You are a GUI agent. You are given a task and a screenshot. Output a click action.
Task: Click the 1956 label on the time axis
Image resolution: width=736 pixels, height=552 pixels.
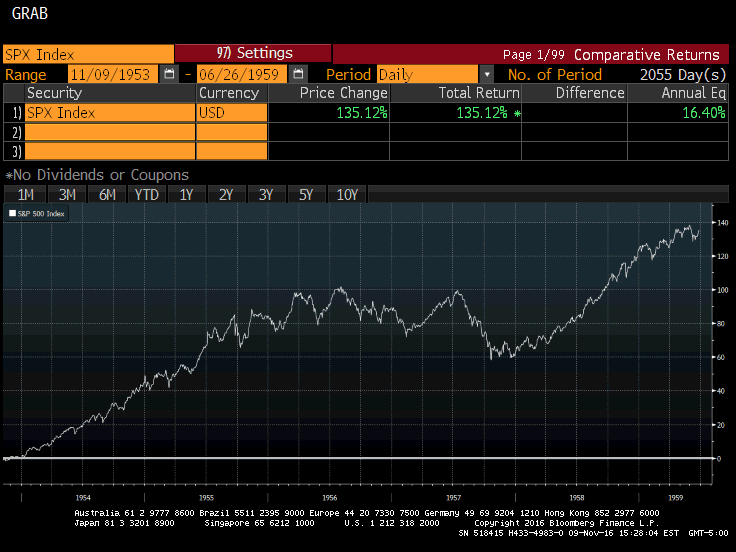point(330,498)
